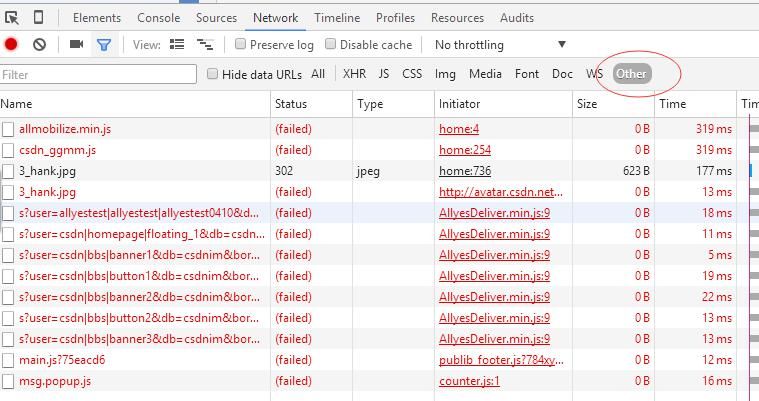This screenshot has height=401, width=759.
Task: Click the capture screenshots camera icon
Action: pyautogui.click(x=76, y=44)
